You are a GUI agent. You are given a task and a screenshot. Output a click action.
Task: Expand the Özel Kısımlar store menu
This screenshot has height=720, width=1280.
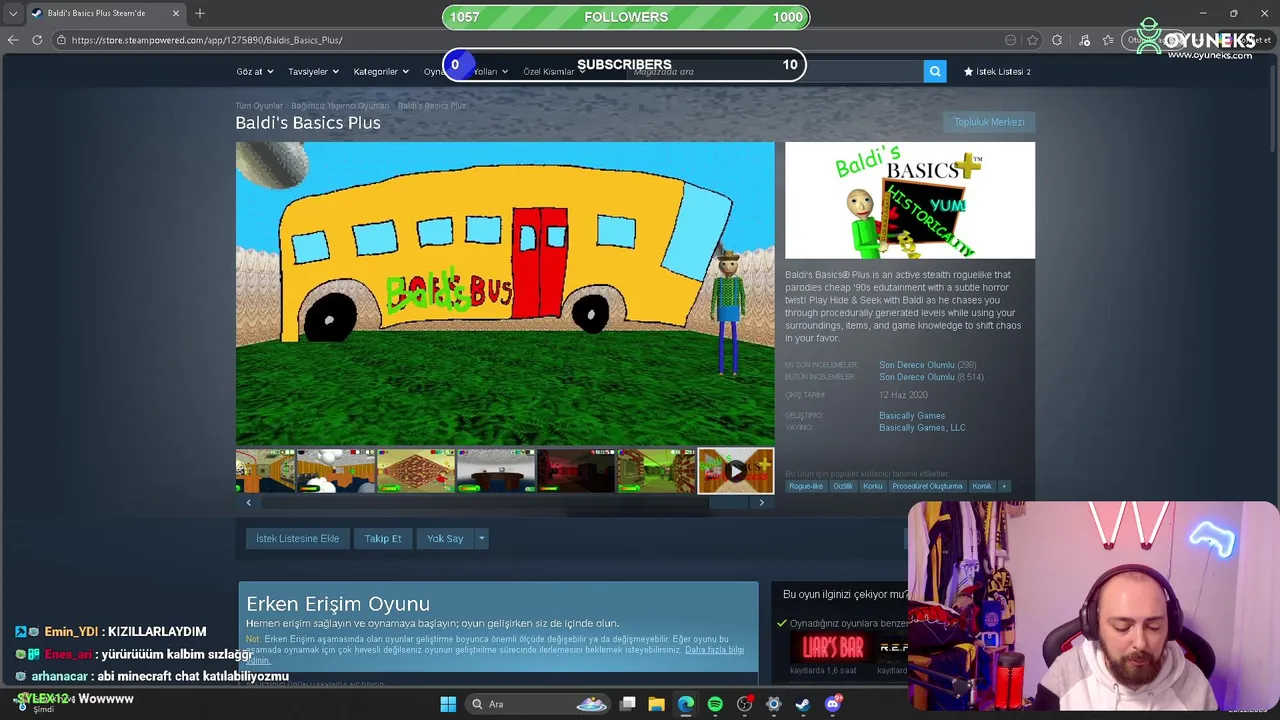[x=554, y=71]
